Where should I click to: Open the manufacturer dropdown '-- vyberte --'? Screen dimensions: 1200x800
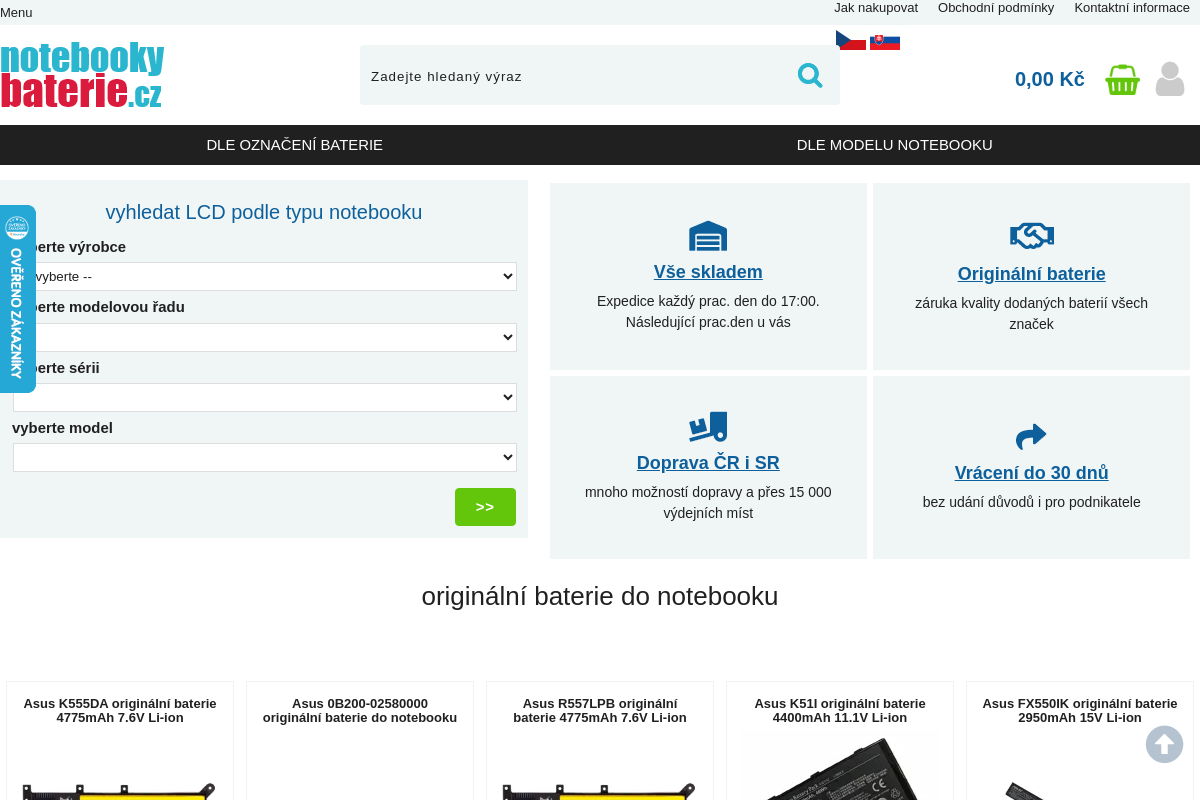(x=265, y=276)
